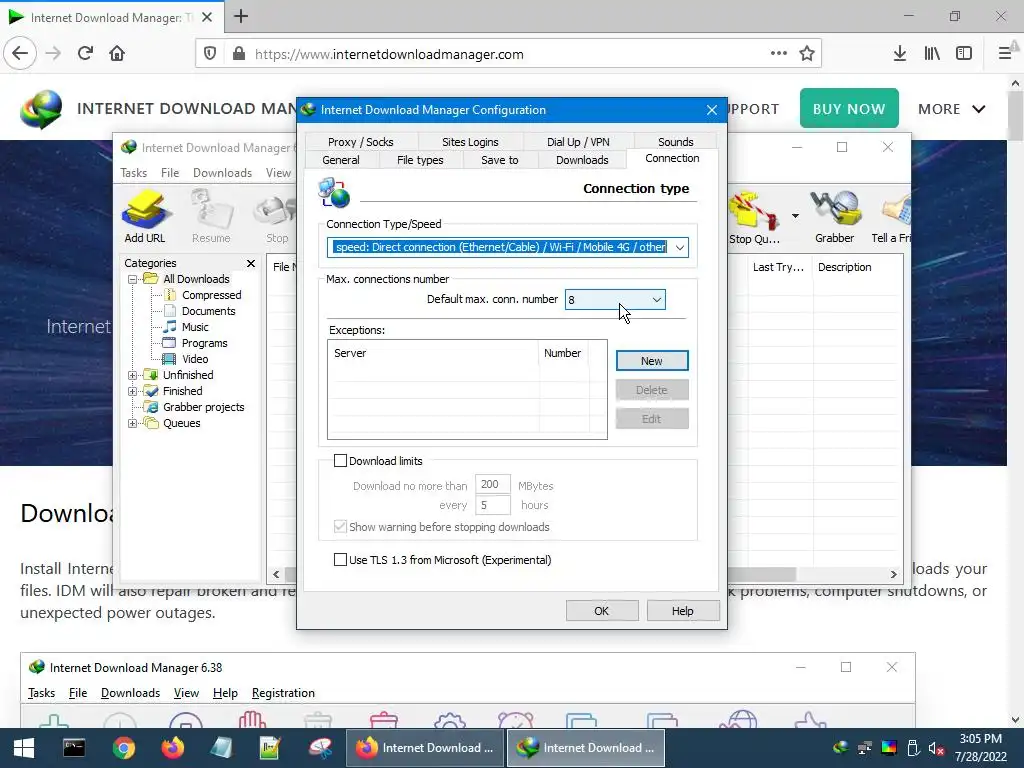Screen dimensions: 1024x768
Task: Open Windows Start menu
Action: point(24,748)
